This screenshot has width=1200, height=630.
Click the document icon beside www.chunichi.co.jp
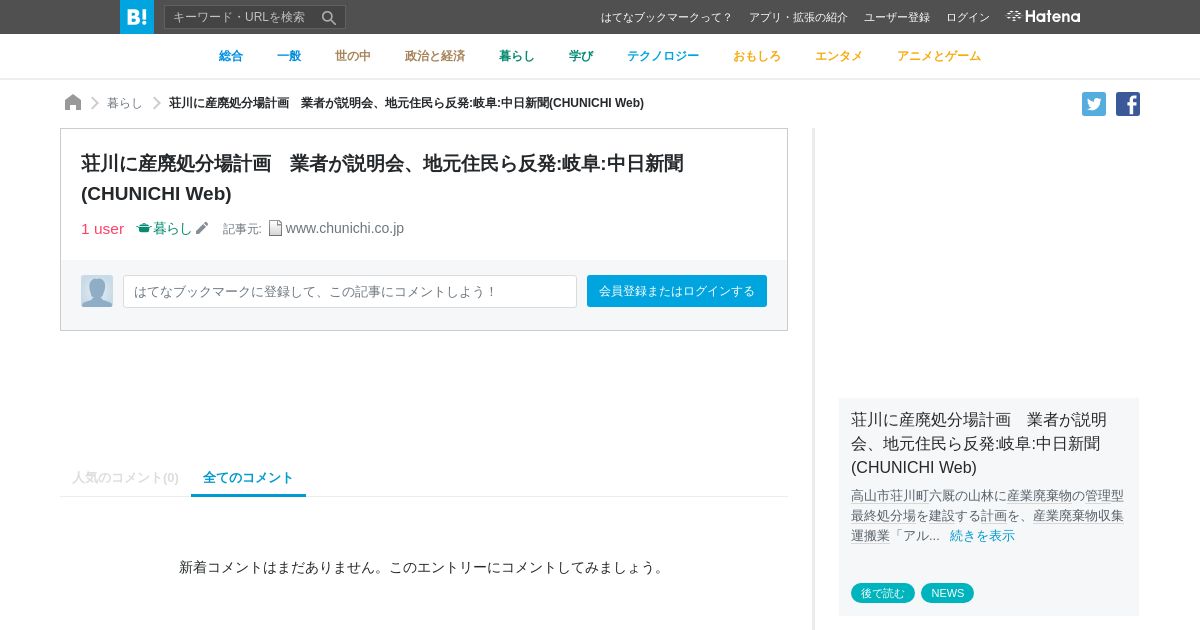(275, 228)
